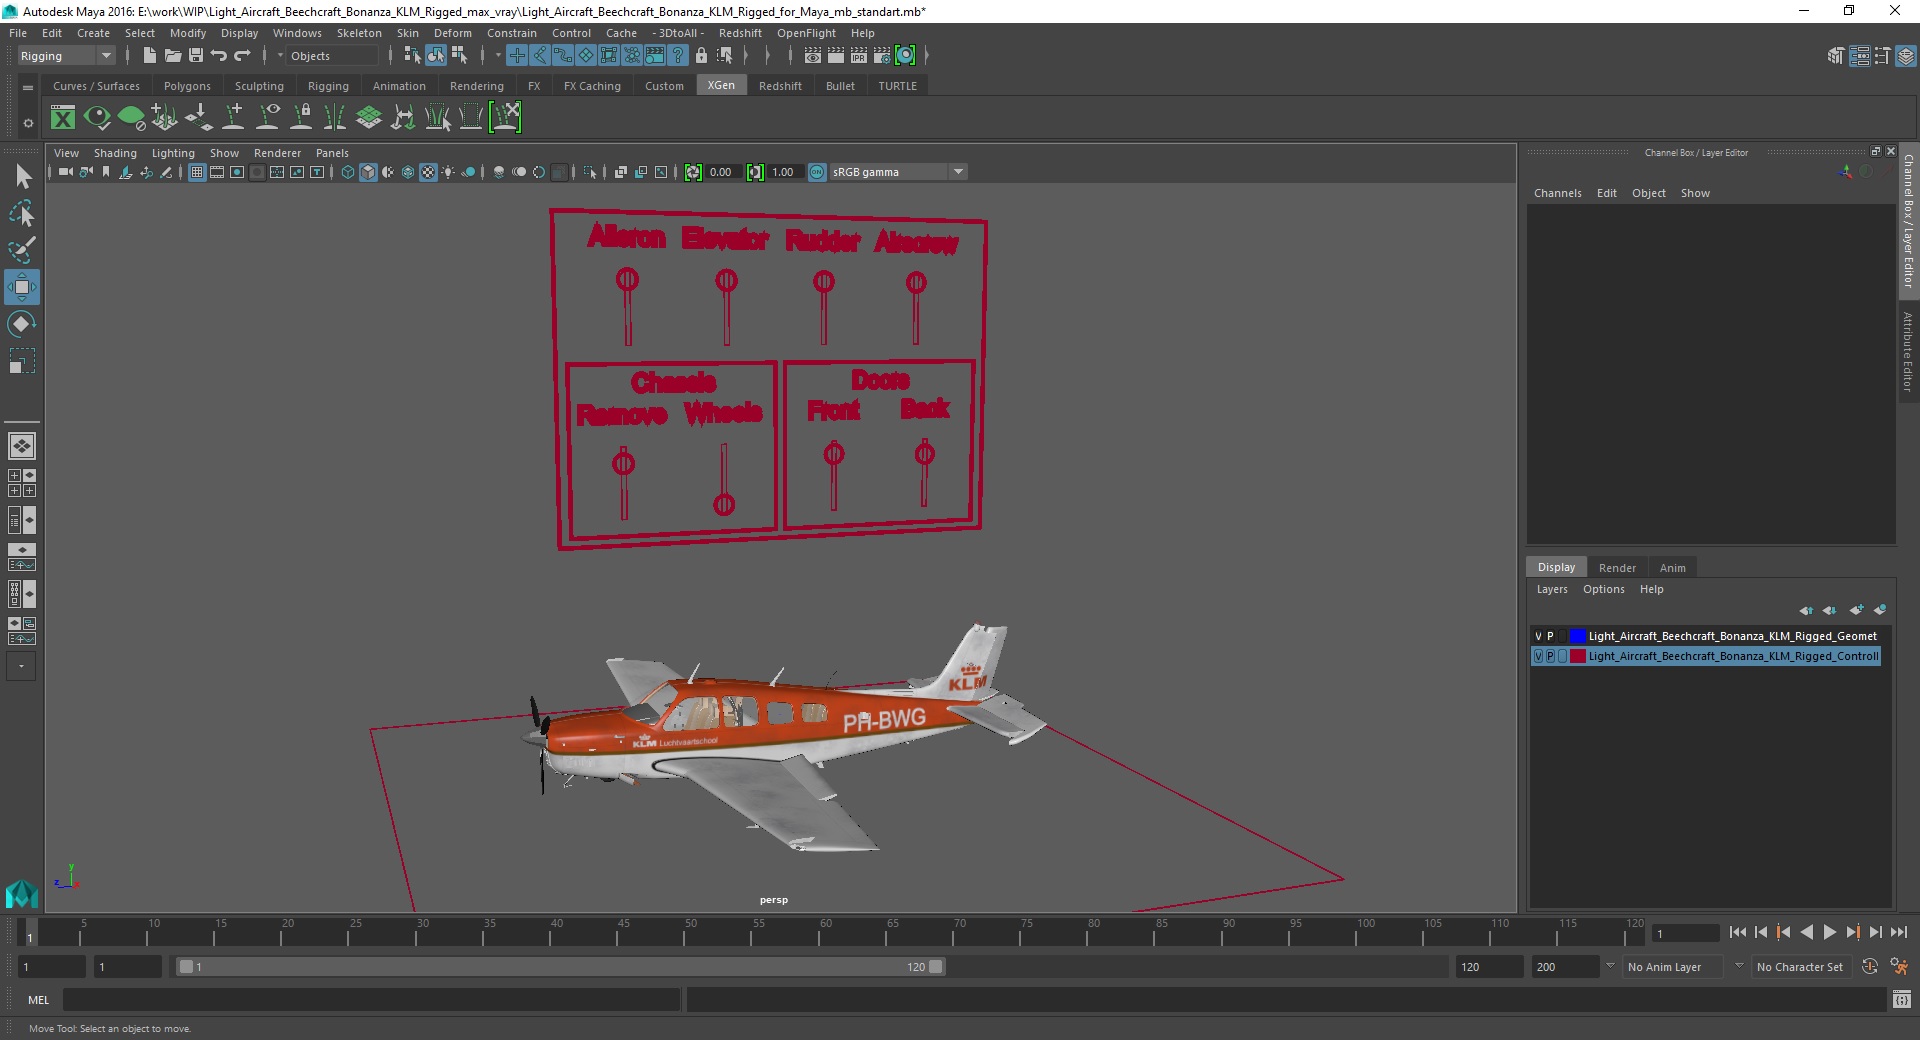
Task: Toggle lock current selection padlock
Action: click(x=701, y=56)
